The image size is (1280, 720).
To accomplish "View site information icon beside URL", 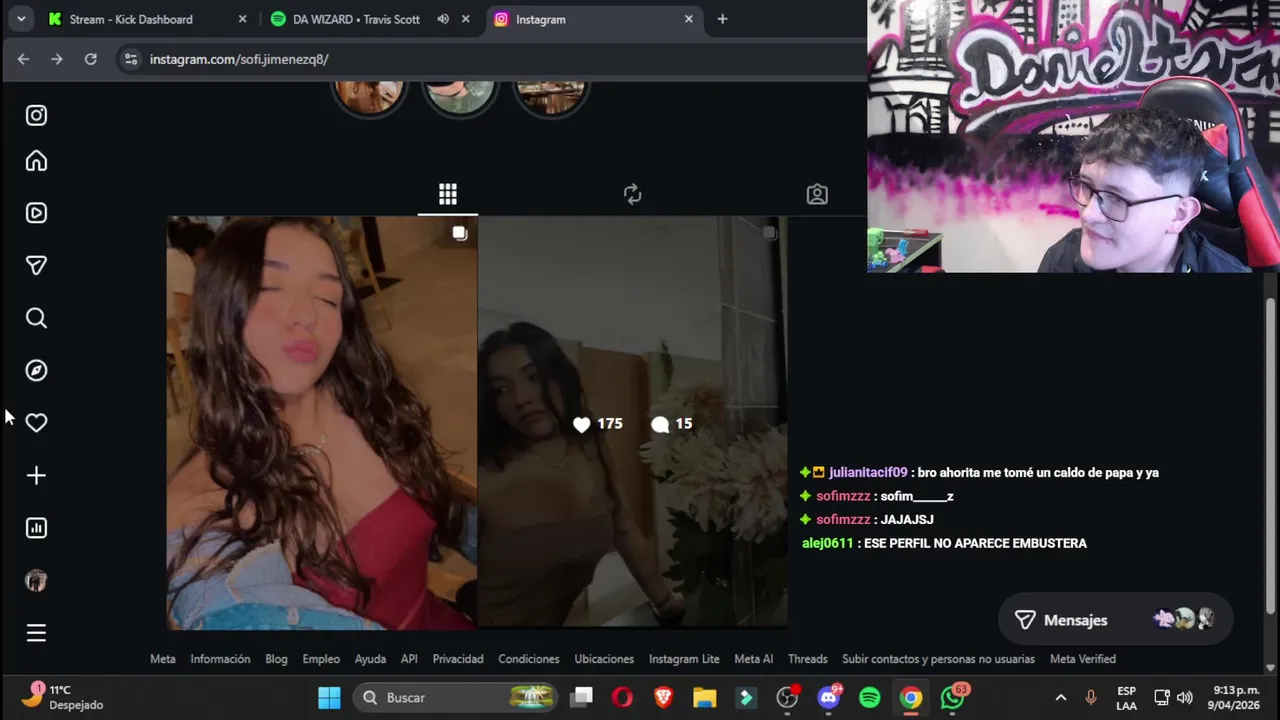I will [130, 59].
